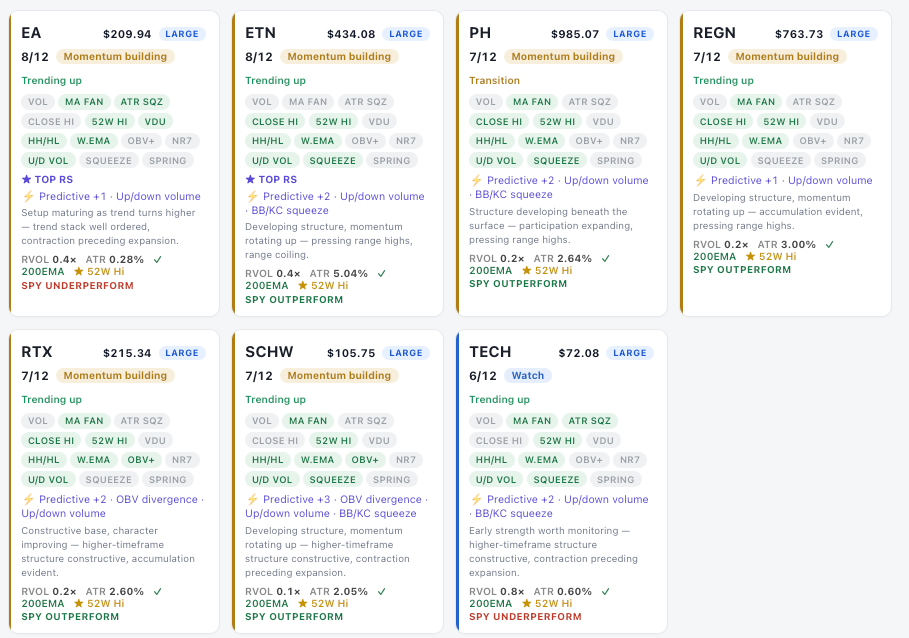Click the U/D VOL tag on REGN card

(719, 161)
